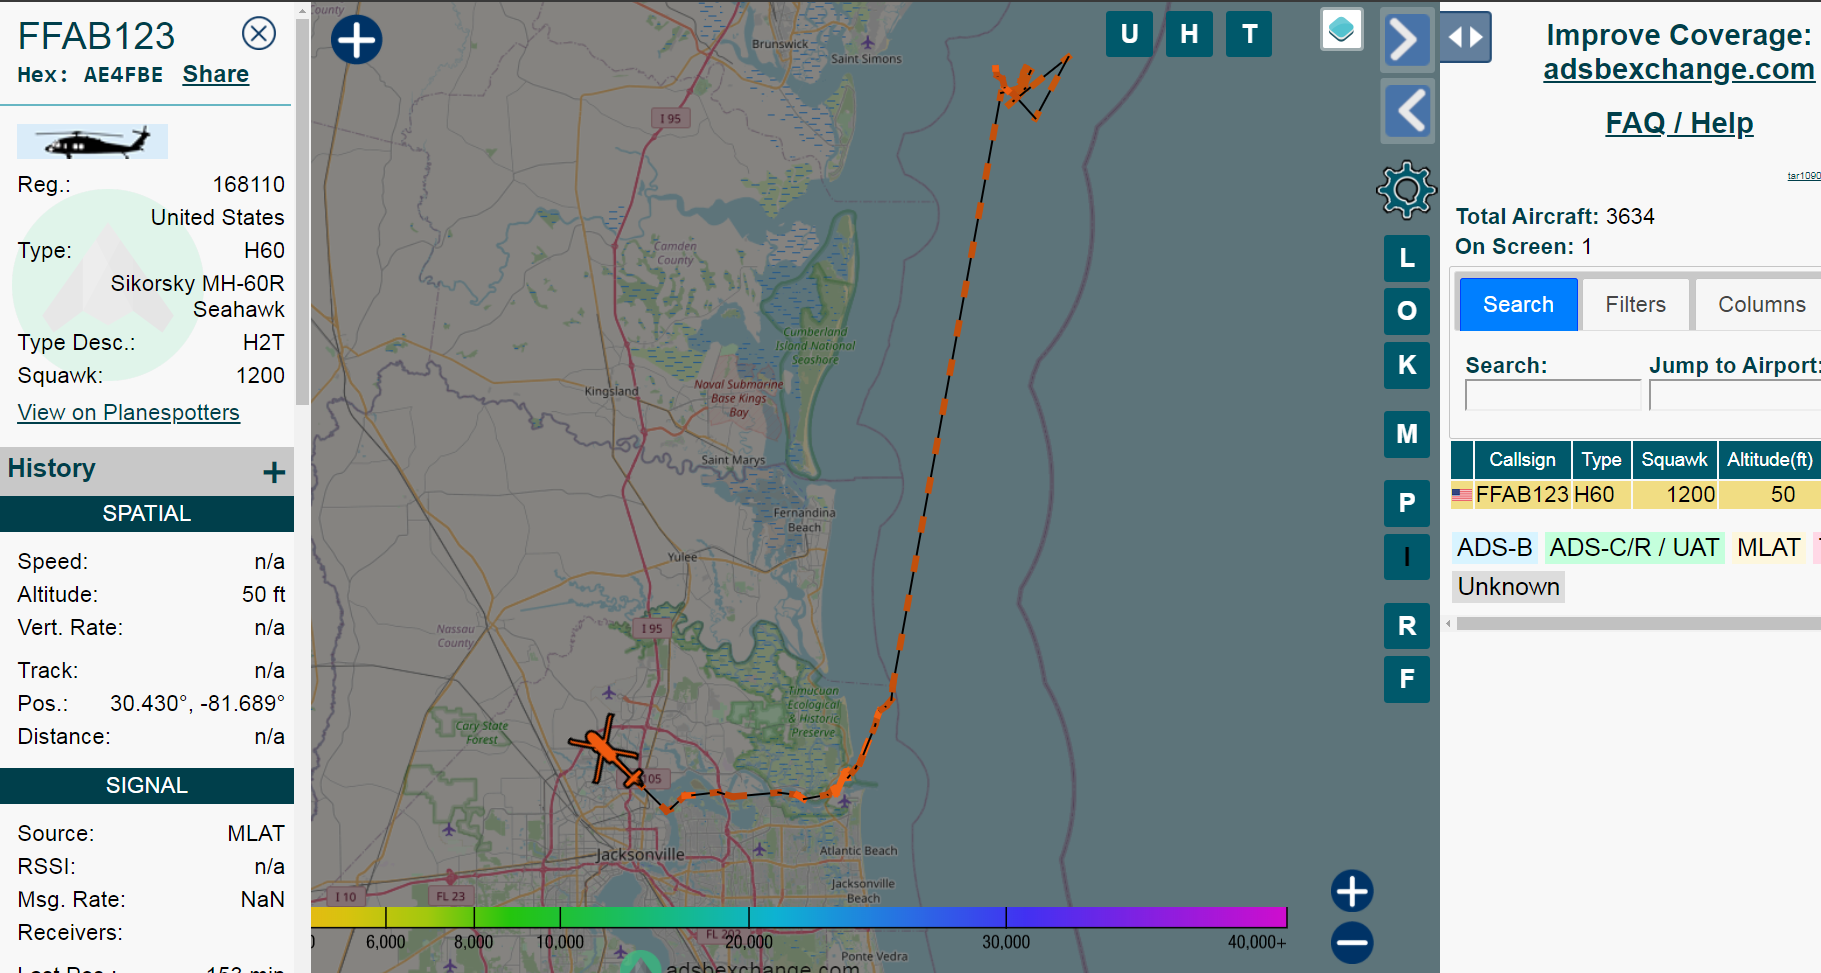Focus the Search input field
Viewport: 1821px width, 973px height.
(x=1552, y=396)
